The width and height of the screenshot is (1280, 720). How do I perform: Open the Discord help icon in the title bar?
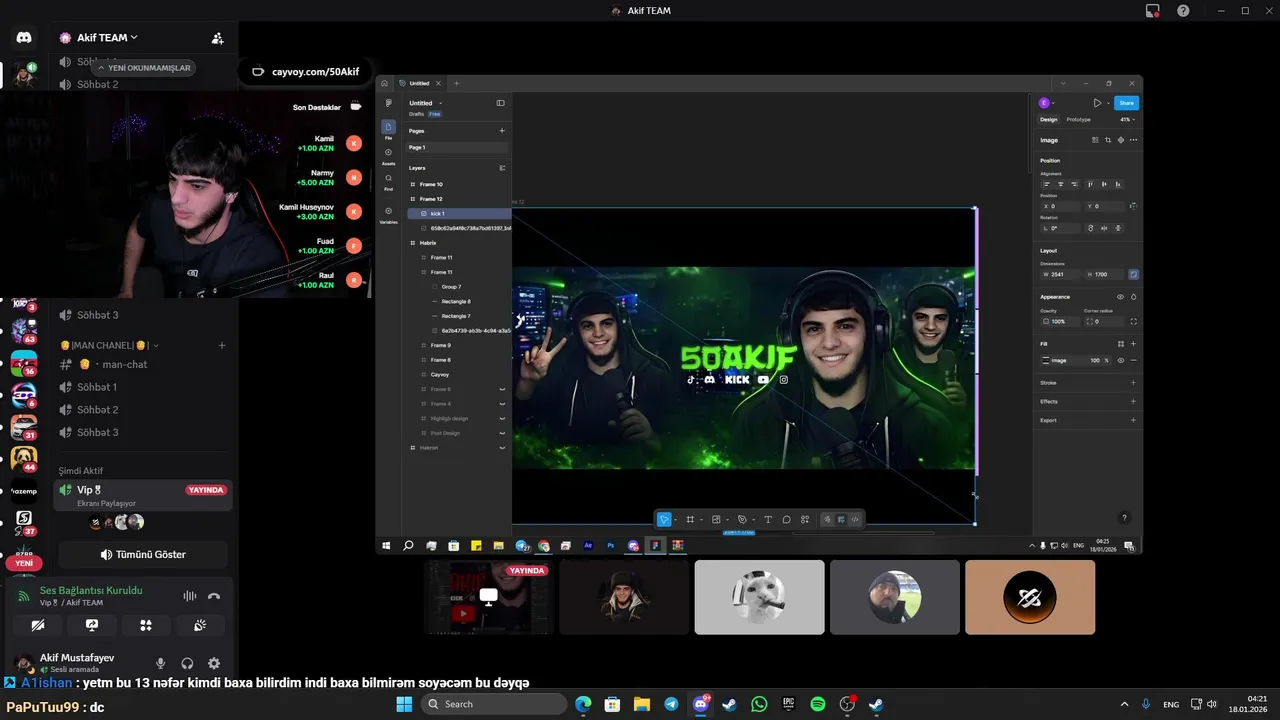[x=1183, y=11]
